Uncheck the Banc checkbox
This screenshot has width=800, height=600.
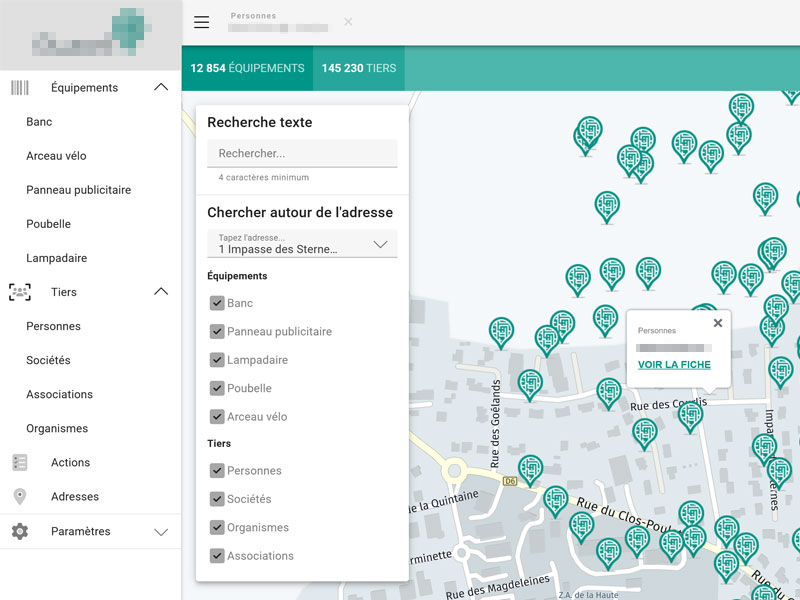click(x=217, y=303)
